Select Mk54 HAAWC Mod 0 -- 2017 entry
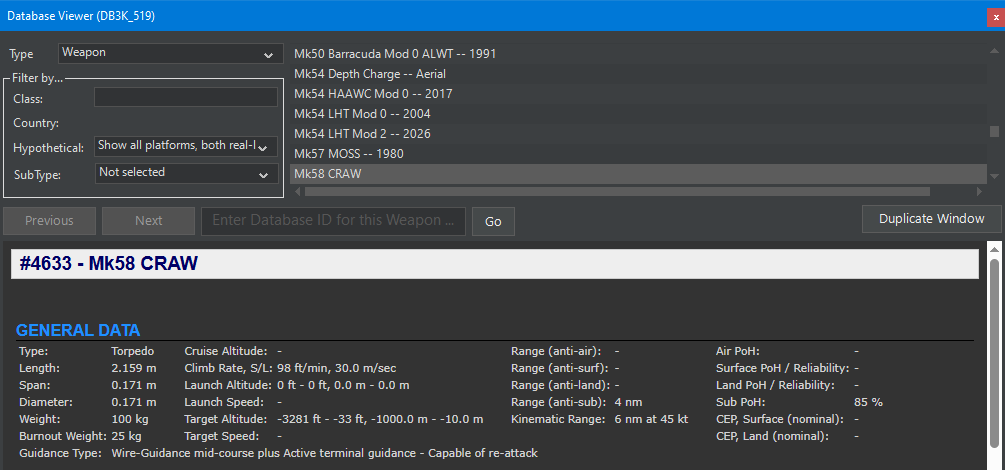 tap(638, 94)
